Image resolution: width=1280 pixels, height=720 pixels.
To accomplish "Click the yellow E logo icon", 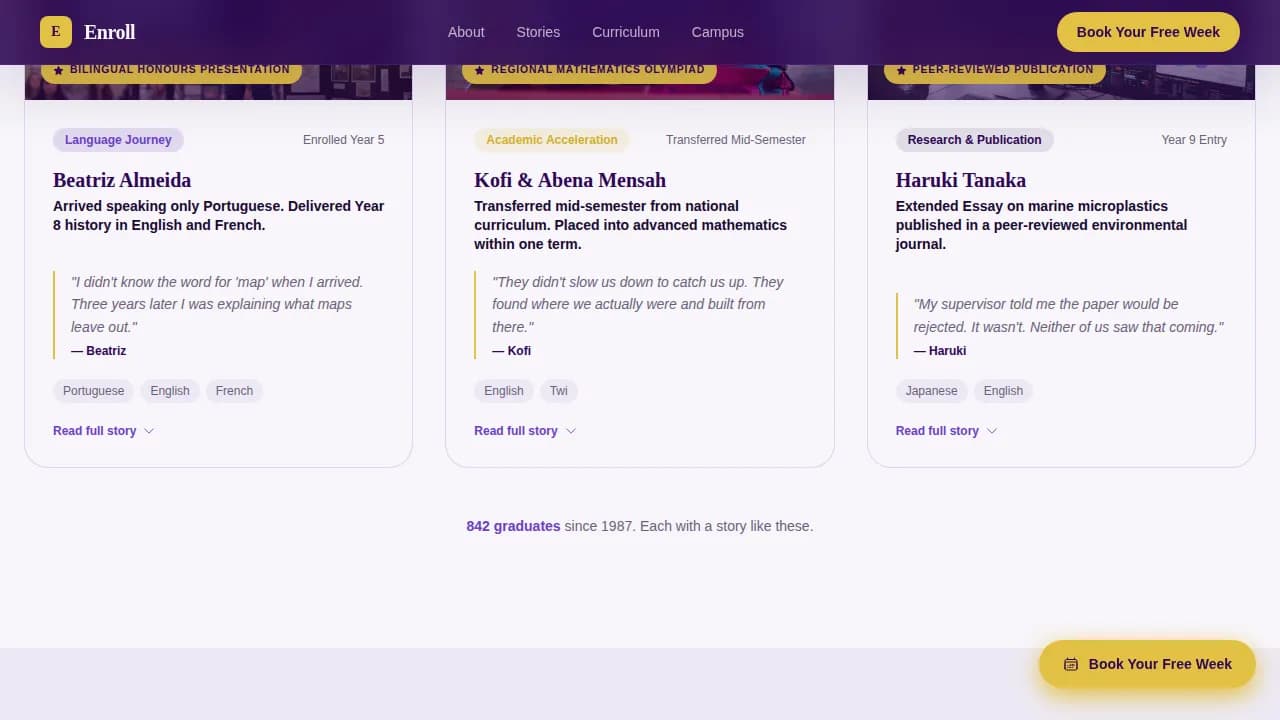I will (56, 32).
